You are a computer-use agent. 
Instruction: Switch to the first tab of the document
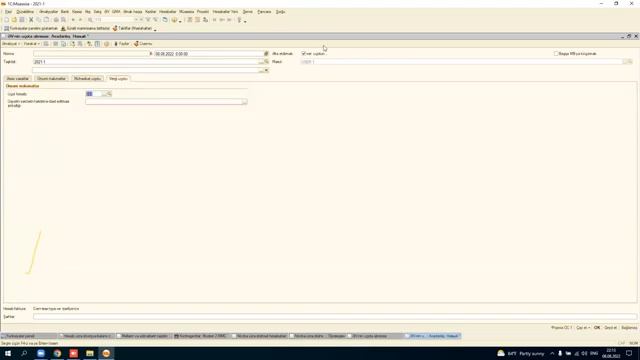click(x=18, y=78)
